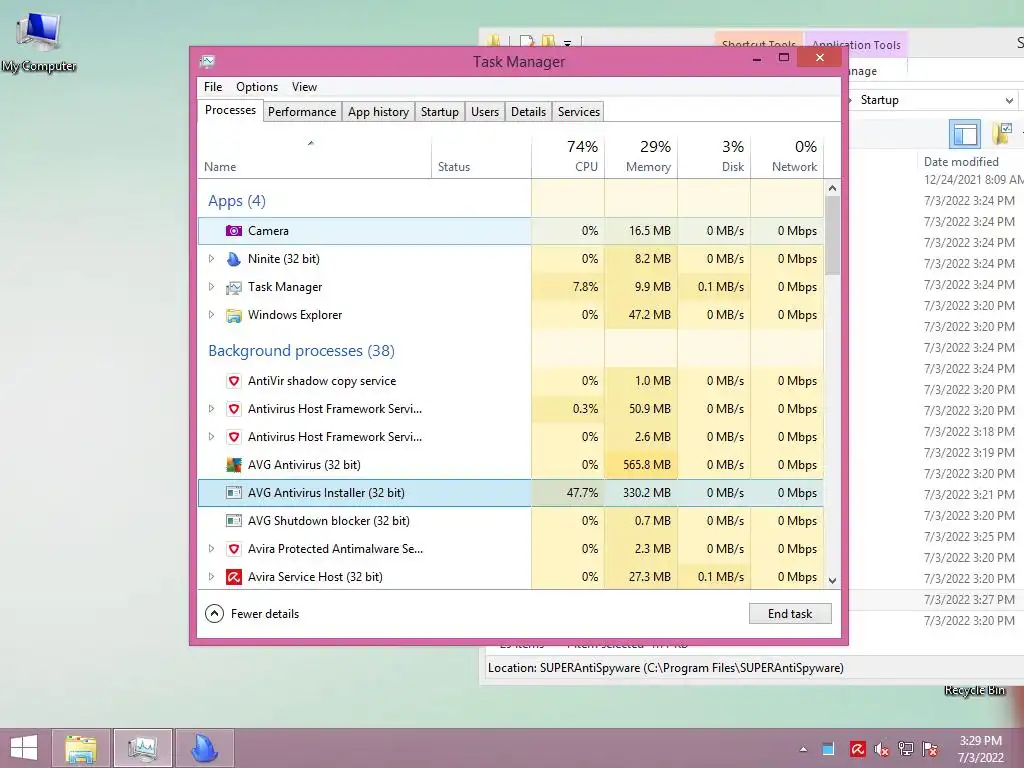Viewport: 1024px width, 768px height.
Task: Collapse with the Fewer details button
Action: click(252, 614)
